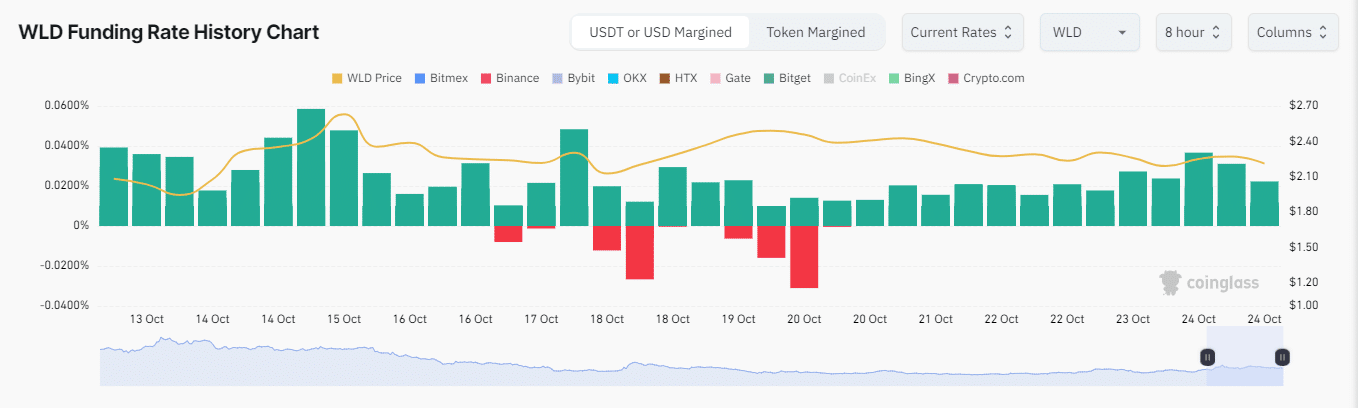Open the Current Rates dropdown
Viewport: 1358px width, 408px height.
(x=961, y=32)
